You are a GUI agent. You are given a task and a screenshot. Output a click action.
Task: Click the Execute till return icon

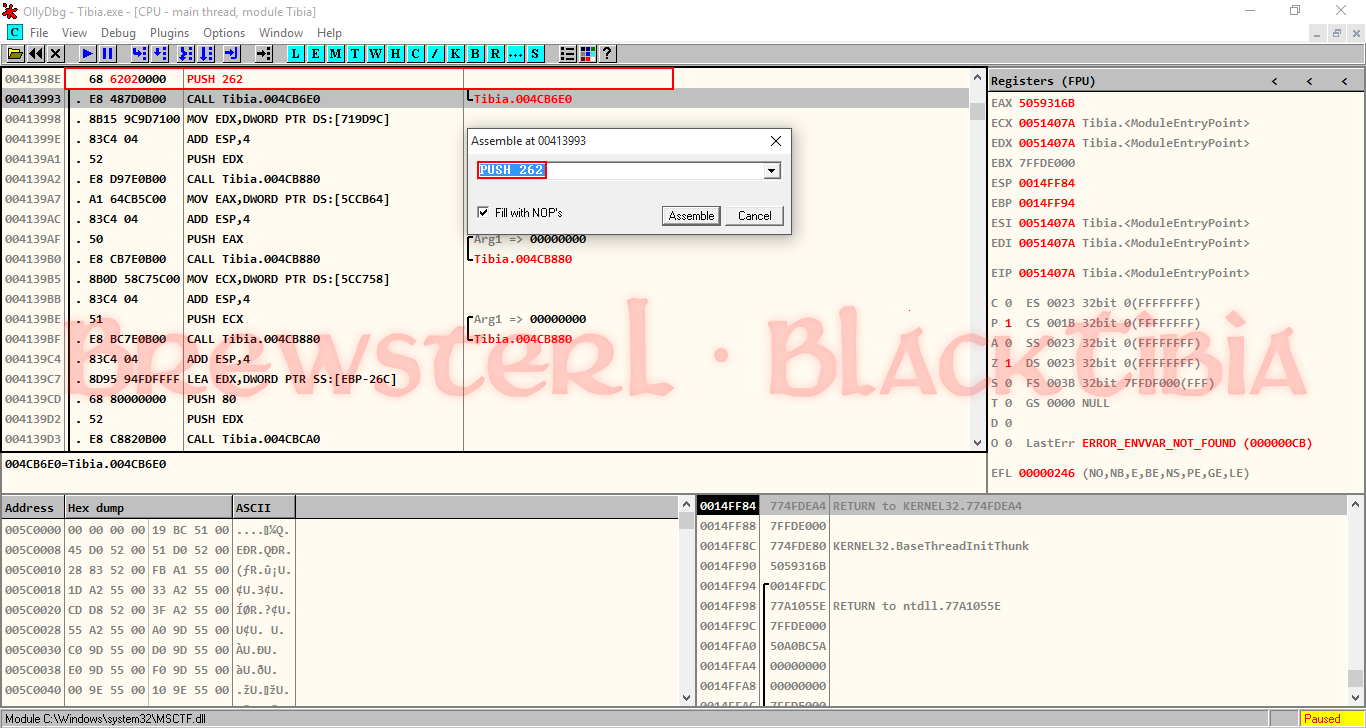click(232, 54)
